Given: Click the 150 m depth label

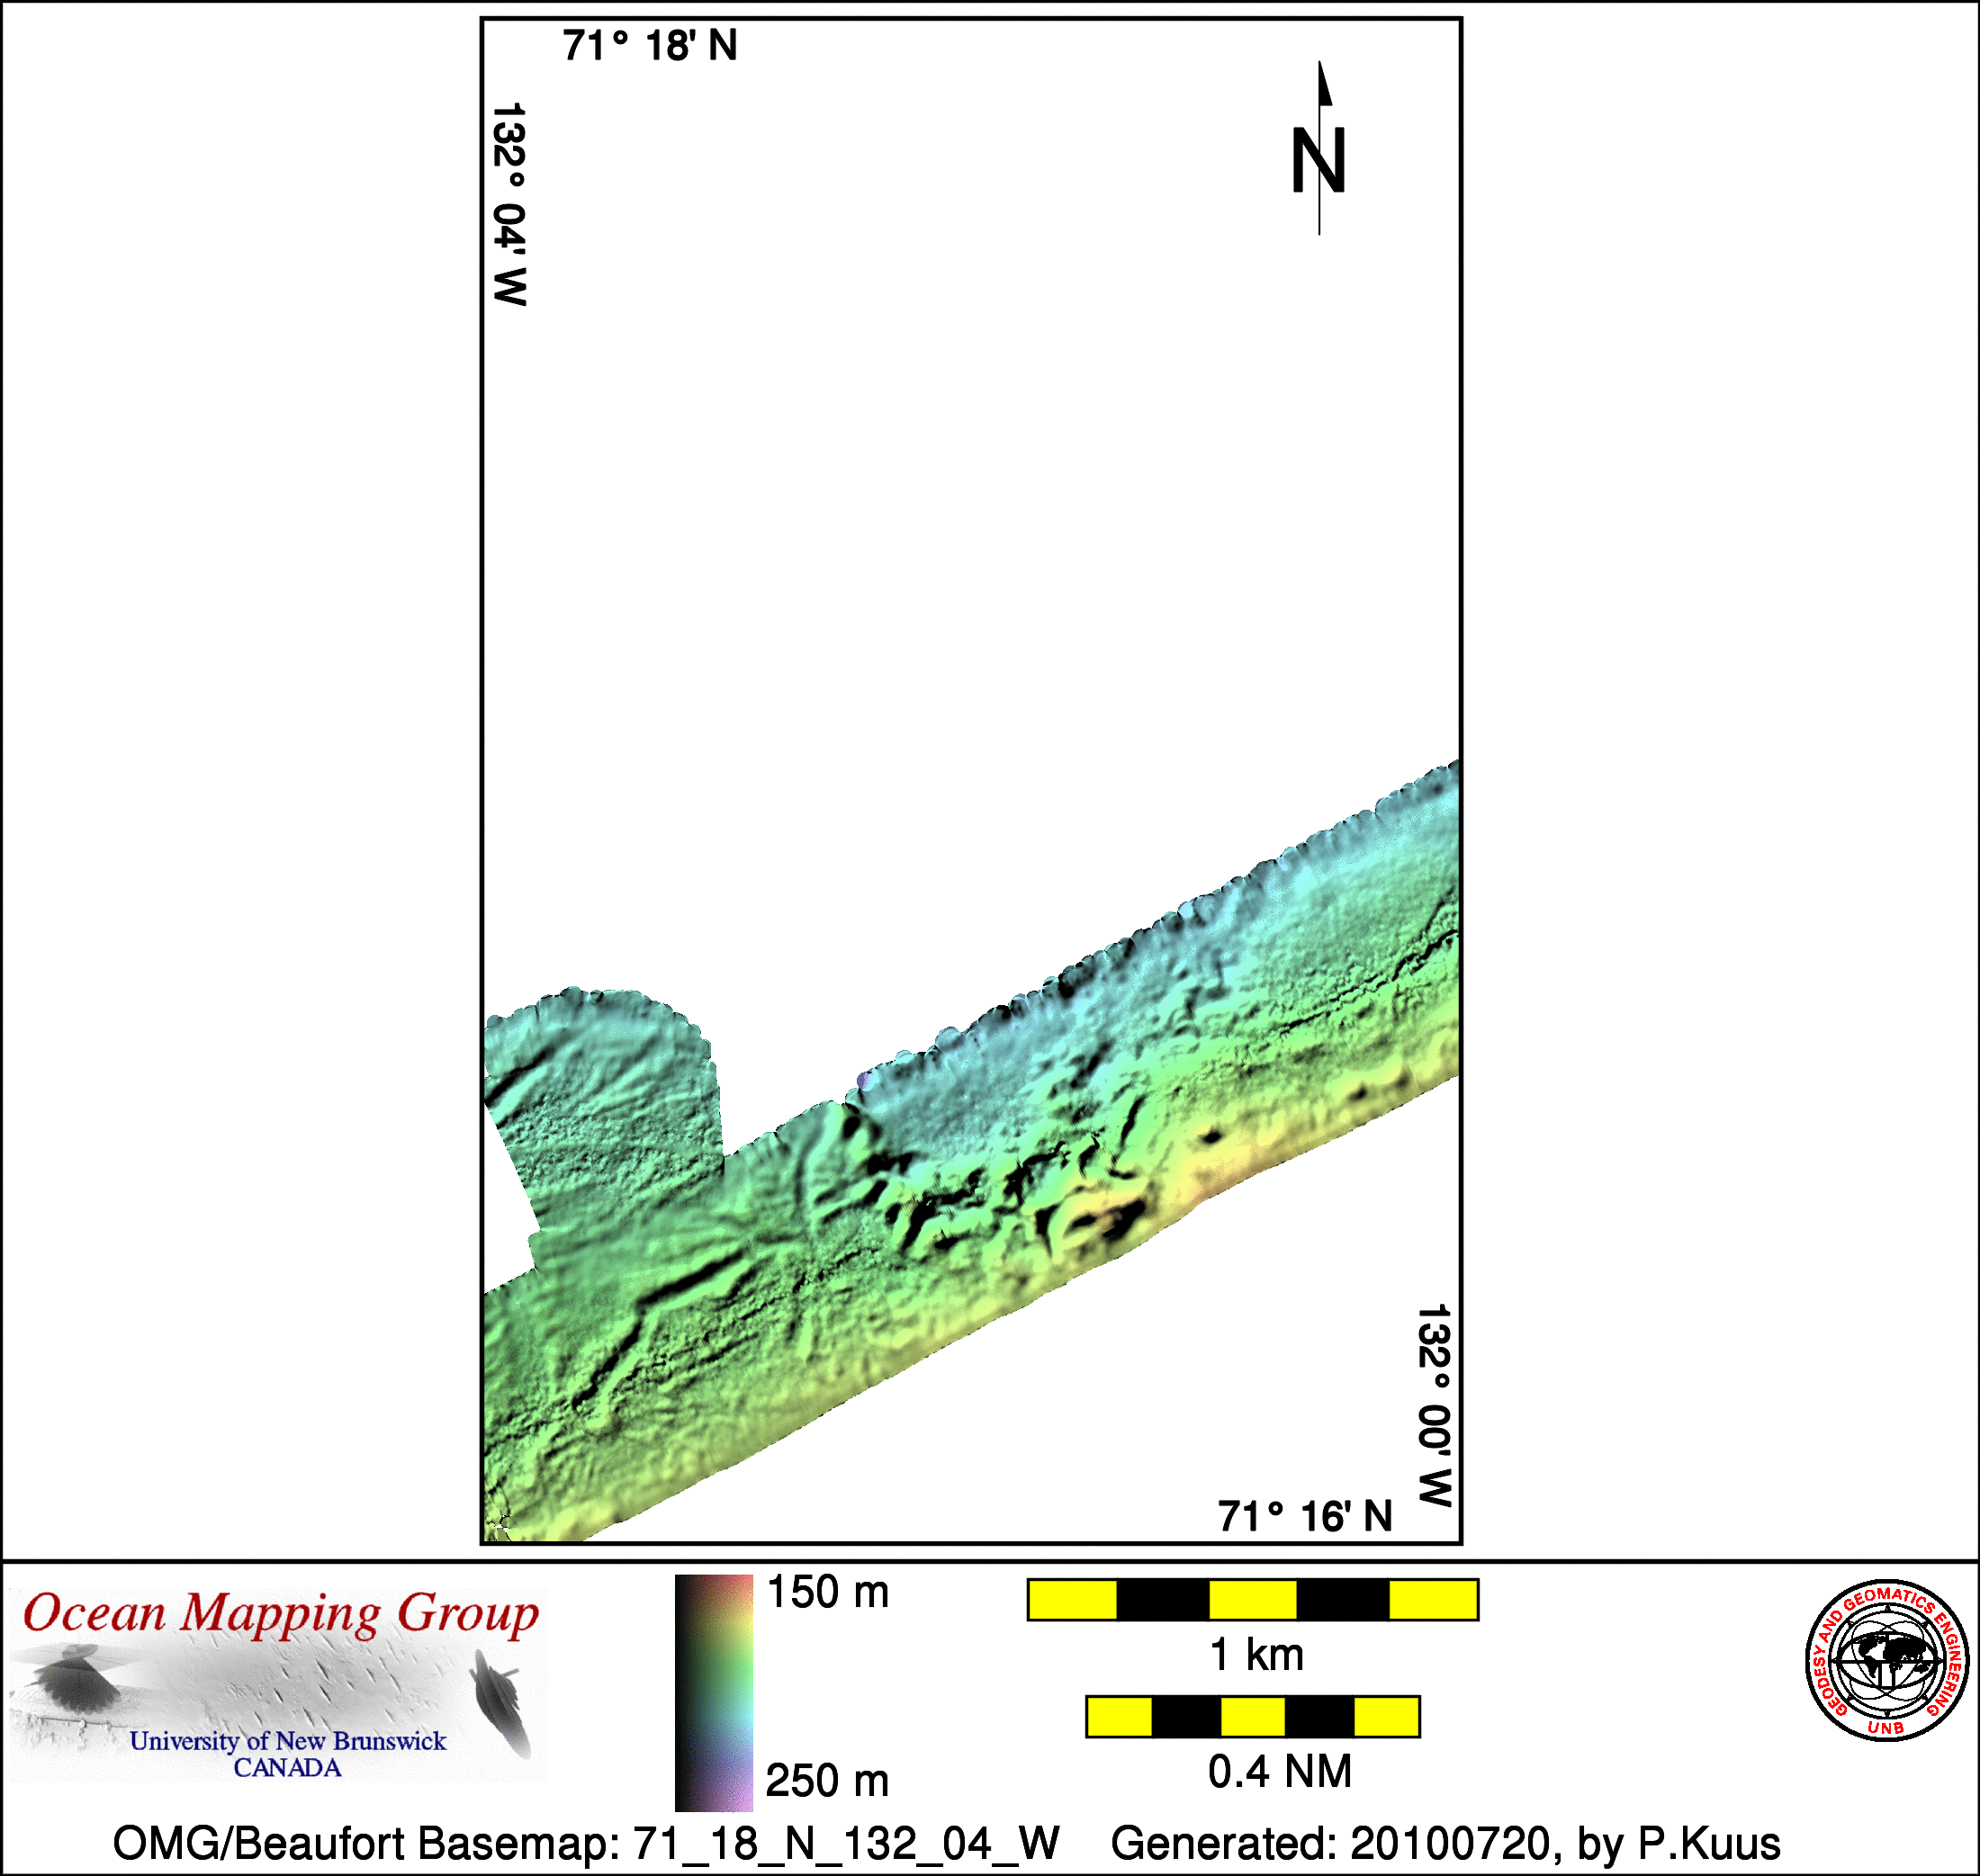Looking at the screenshot, I should 827,1592.
